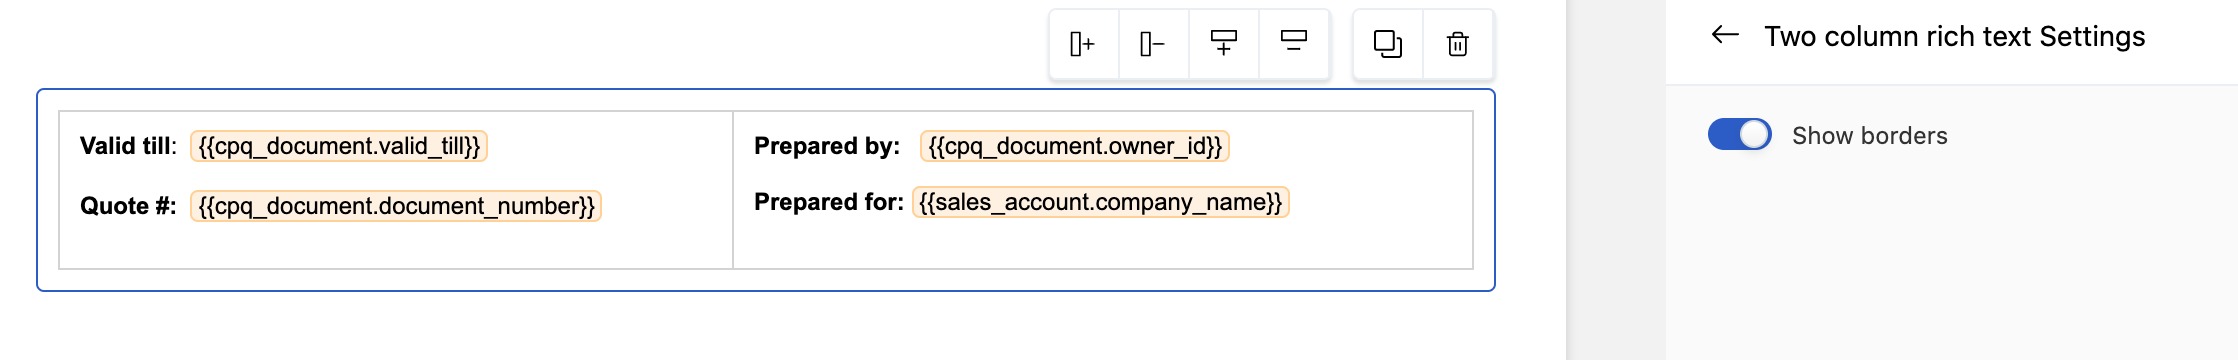2238x360 pixels.
Task: Delete the block with trash icon
Action: pyautogui.click(x=1458, y=44)
